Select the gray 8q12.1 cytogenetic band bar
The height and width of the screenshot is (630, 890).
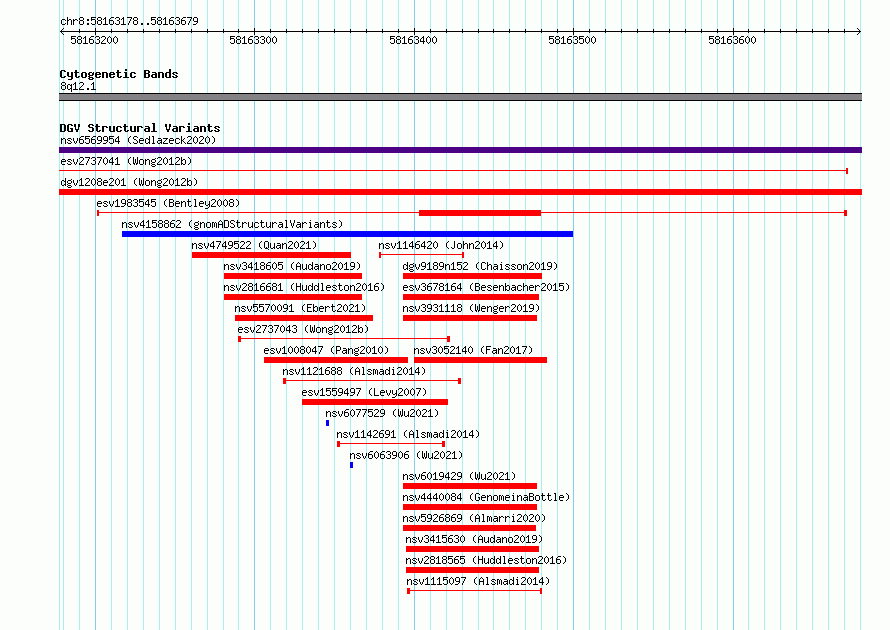pyautogui.click(x=460, y=97)
